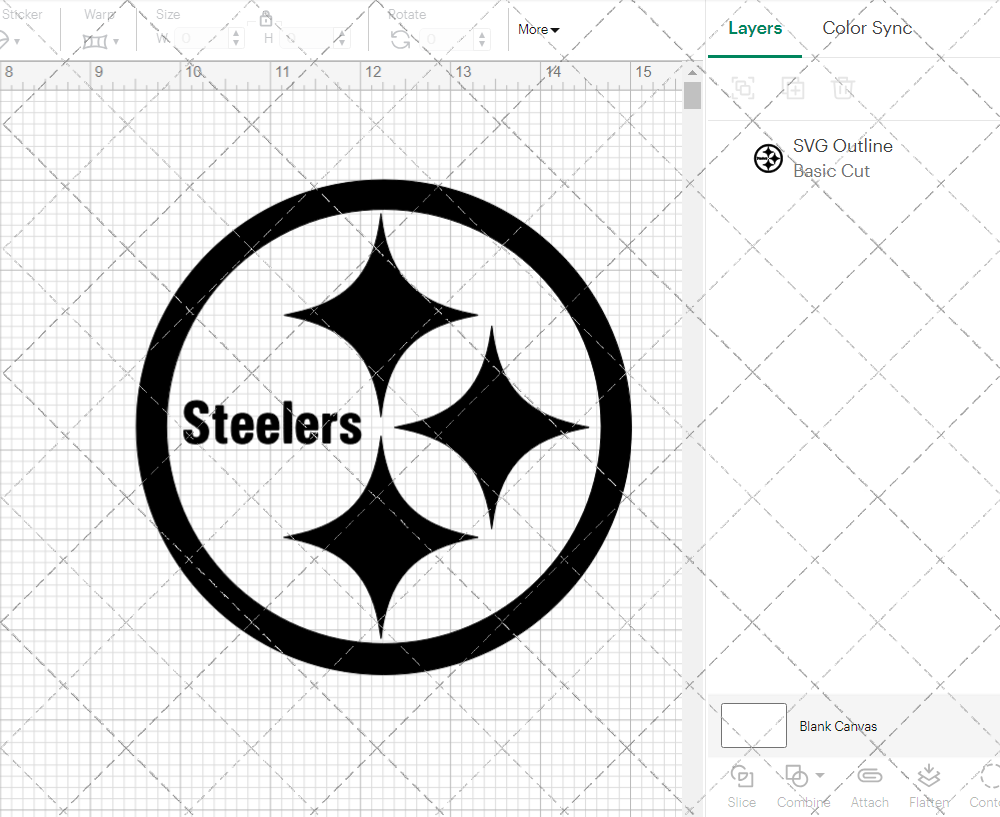
Task: Toggle the size lock aspect ratio icon
Action: click(x=266, y=18)
